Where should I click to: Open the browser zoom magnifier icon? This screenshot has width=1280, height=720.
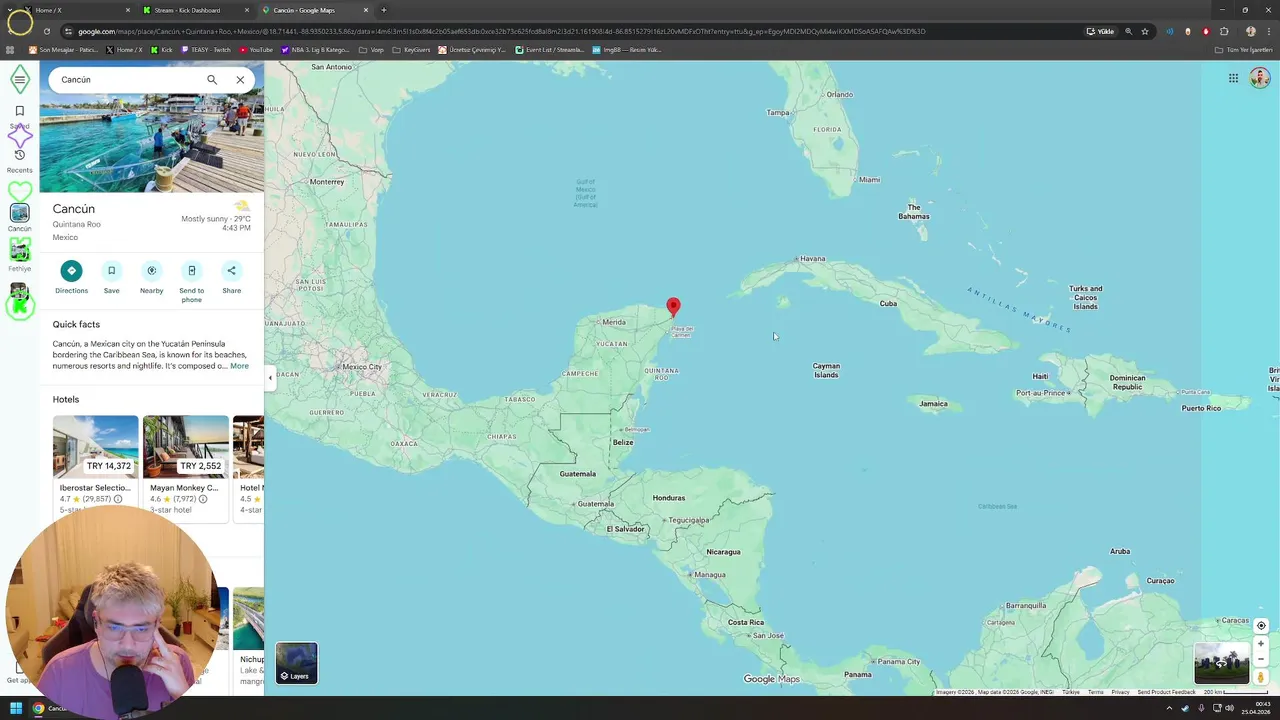coord(1129,31)
